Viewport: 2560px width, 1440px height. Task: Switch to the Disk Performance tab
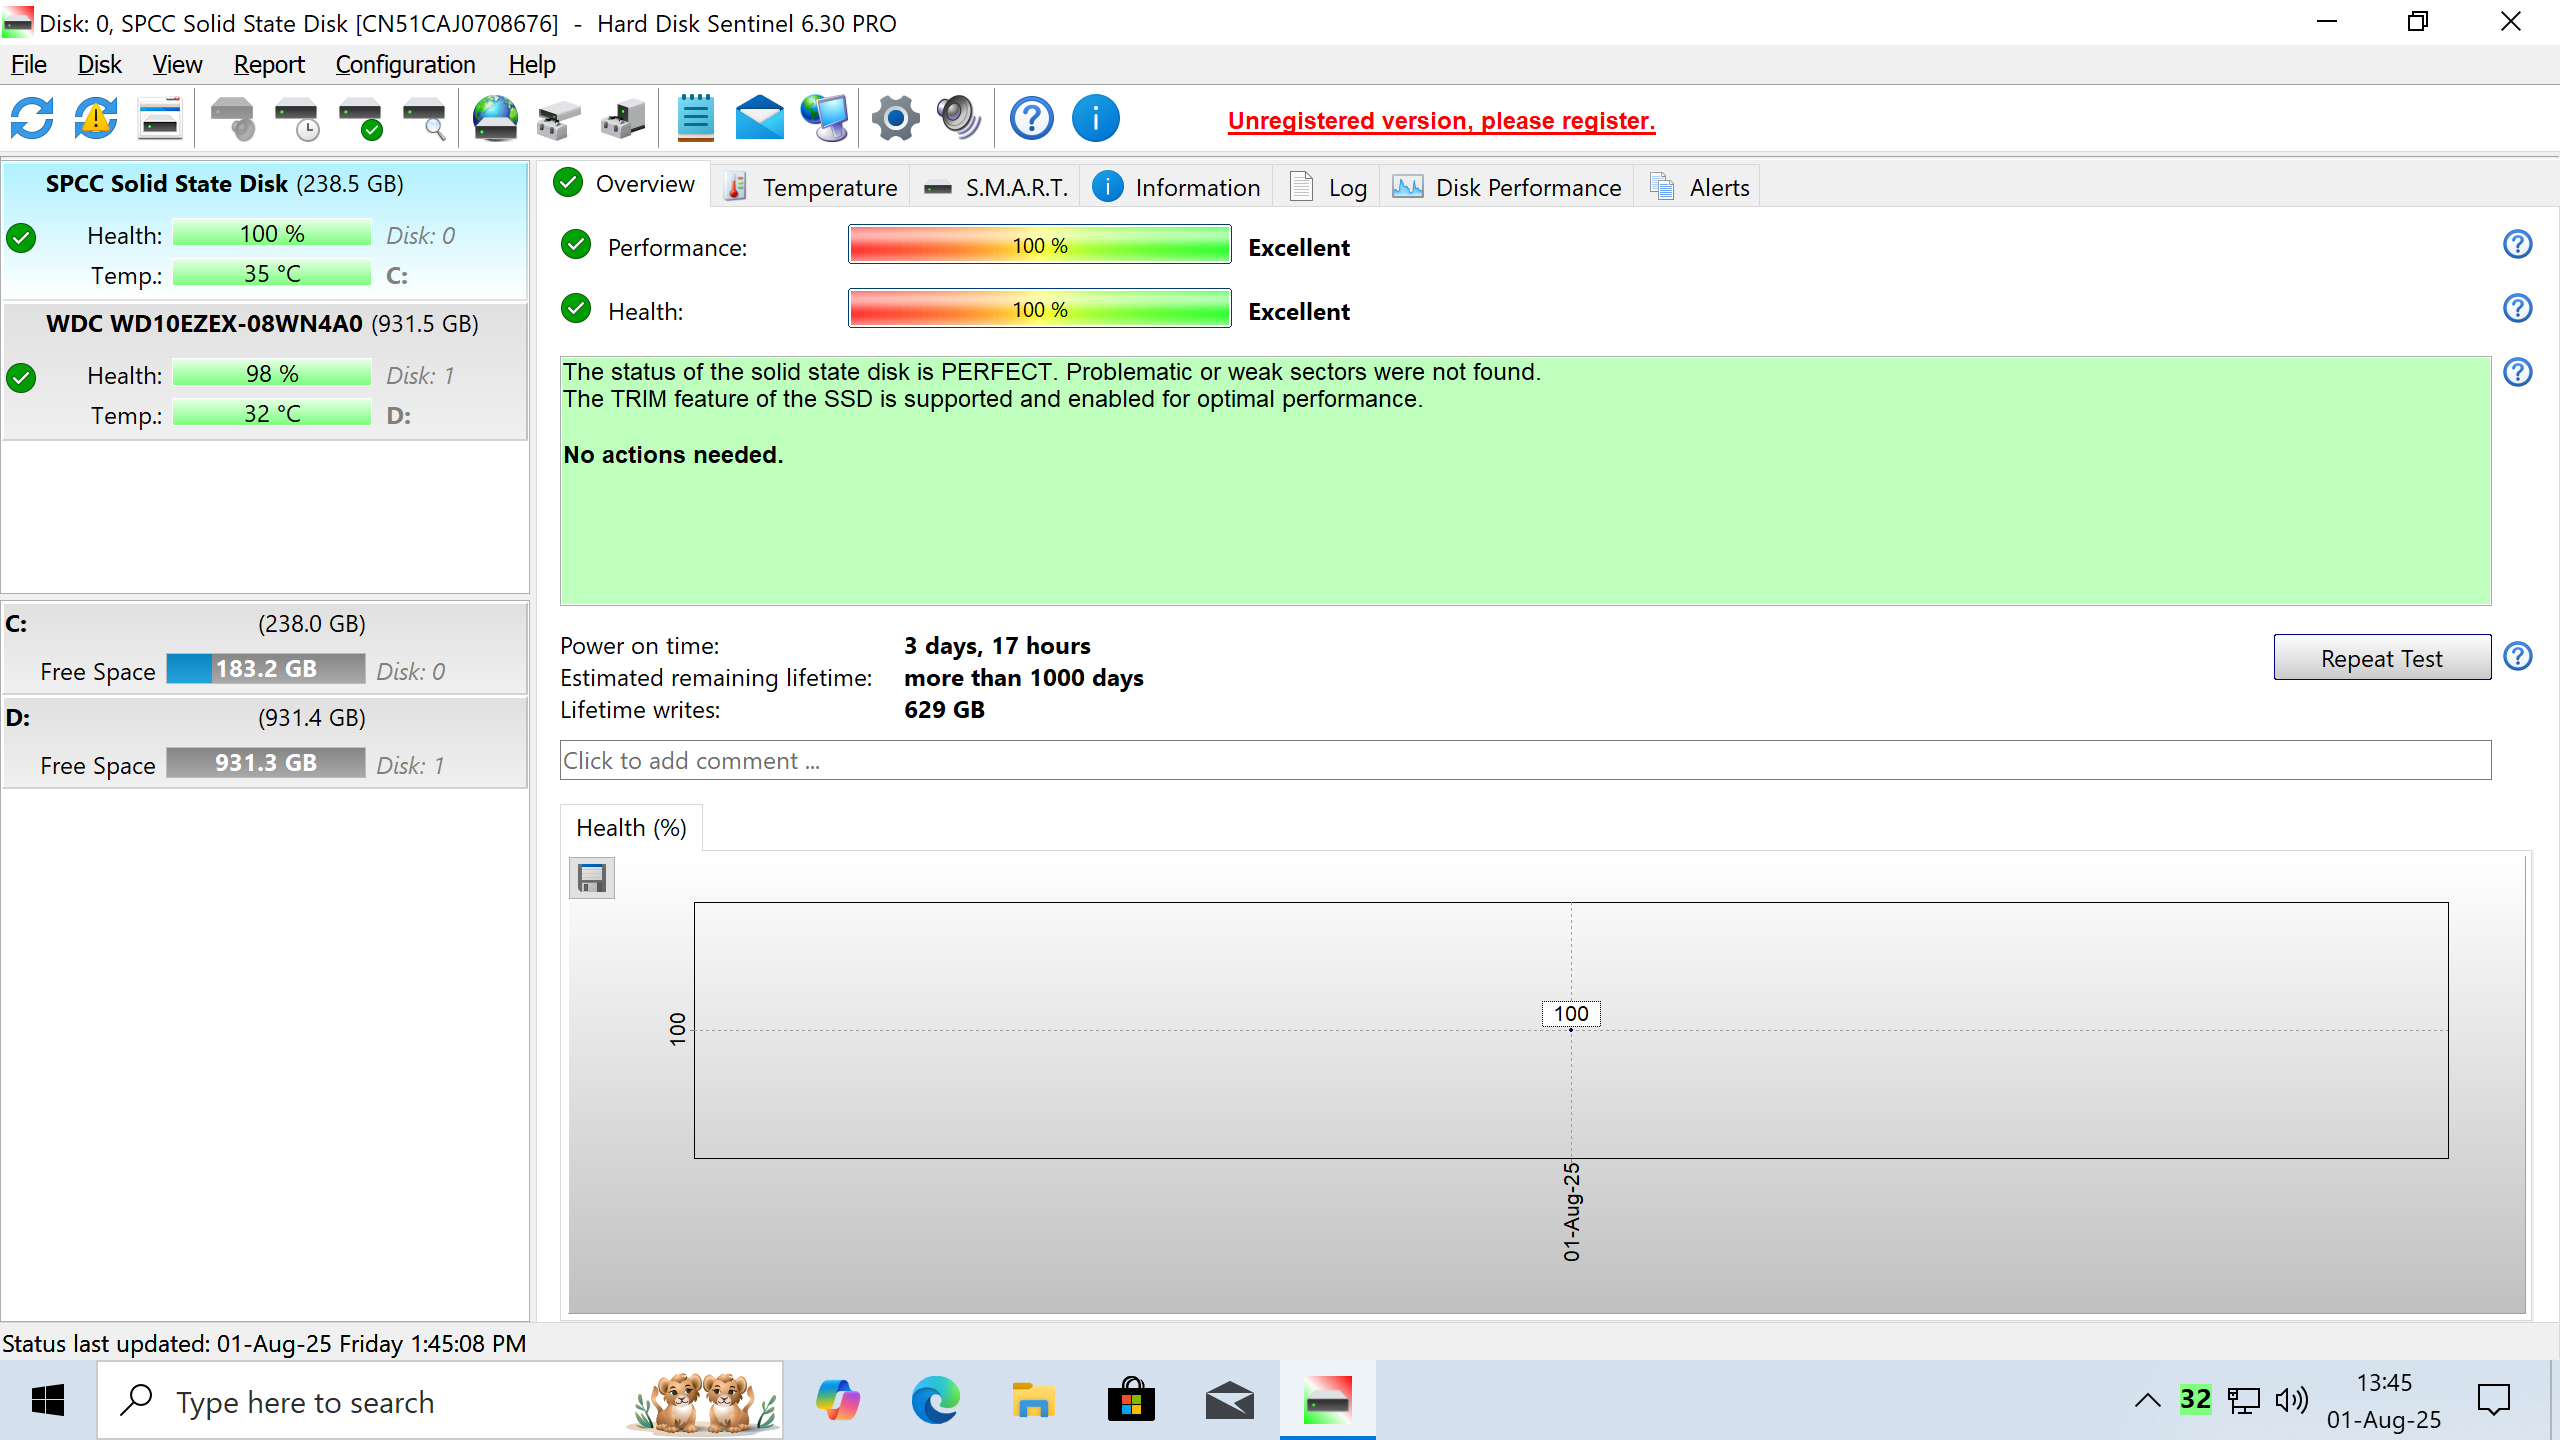[1507, 187]
